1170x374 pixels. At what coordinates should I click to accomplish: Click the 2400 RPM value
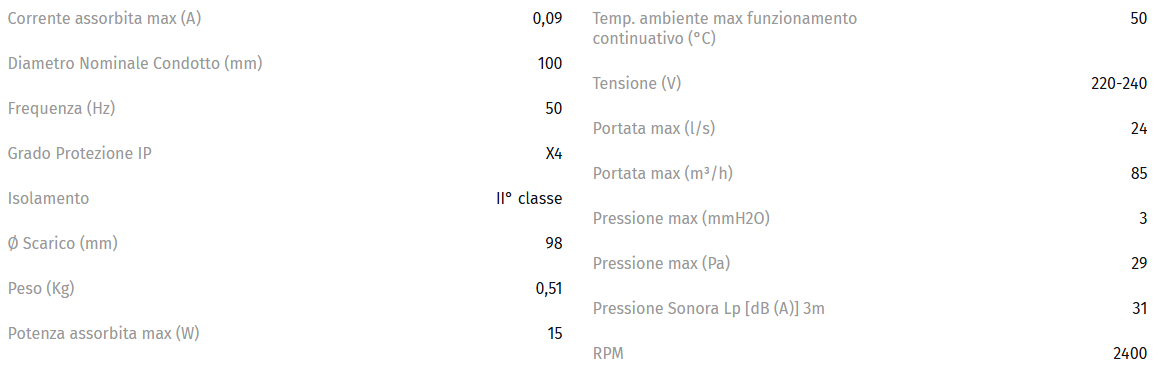click(1130, 353)
